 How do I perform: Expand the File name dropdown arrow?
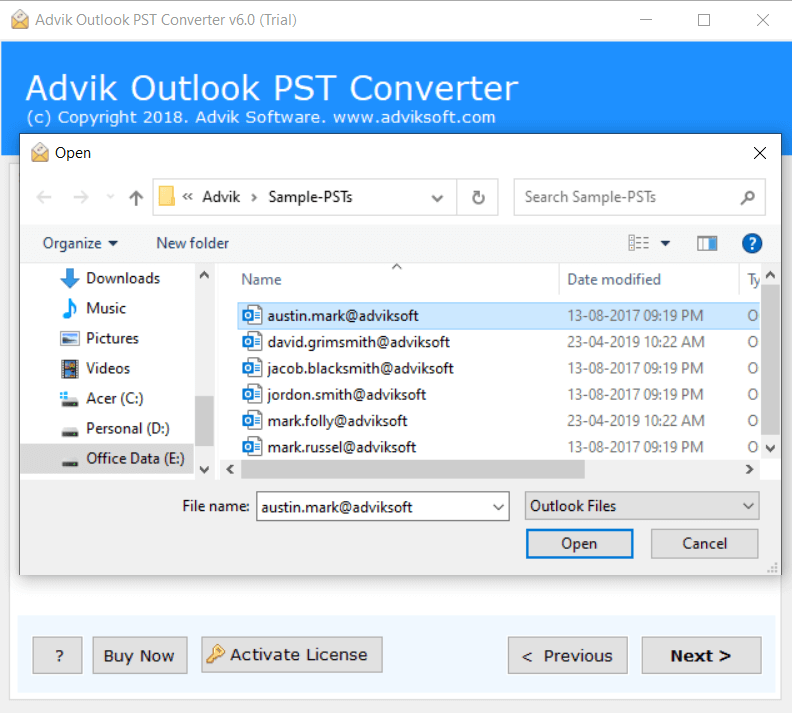(499, 506)
